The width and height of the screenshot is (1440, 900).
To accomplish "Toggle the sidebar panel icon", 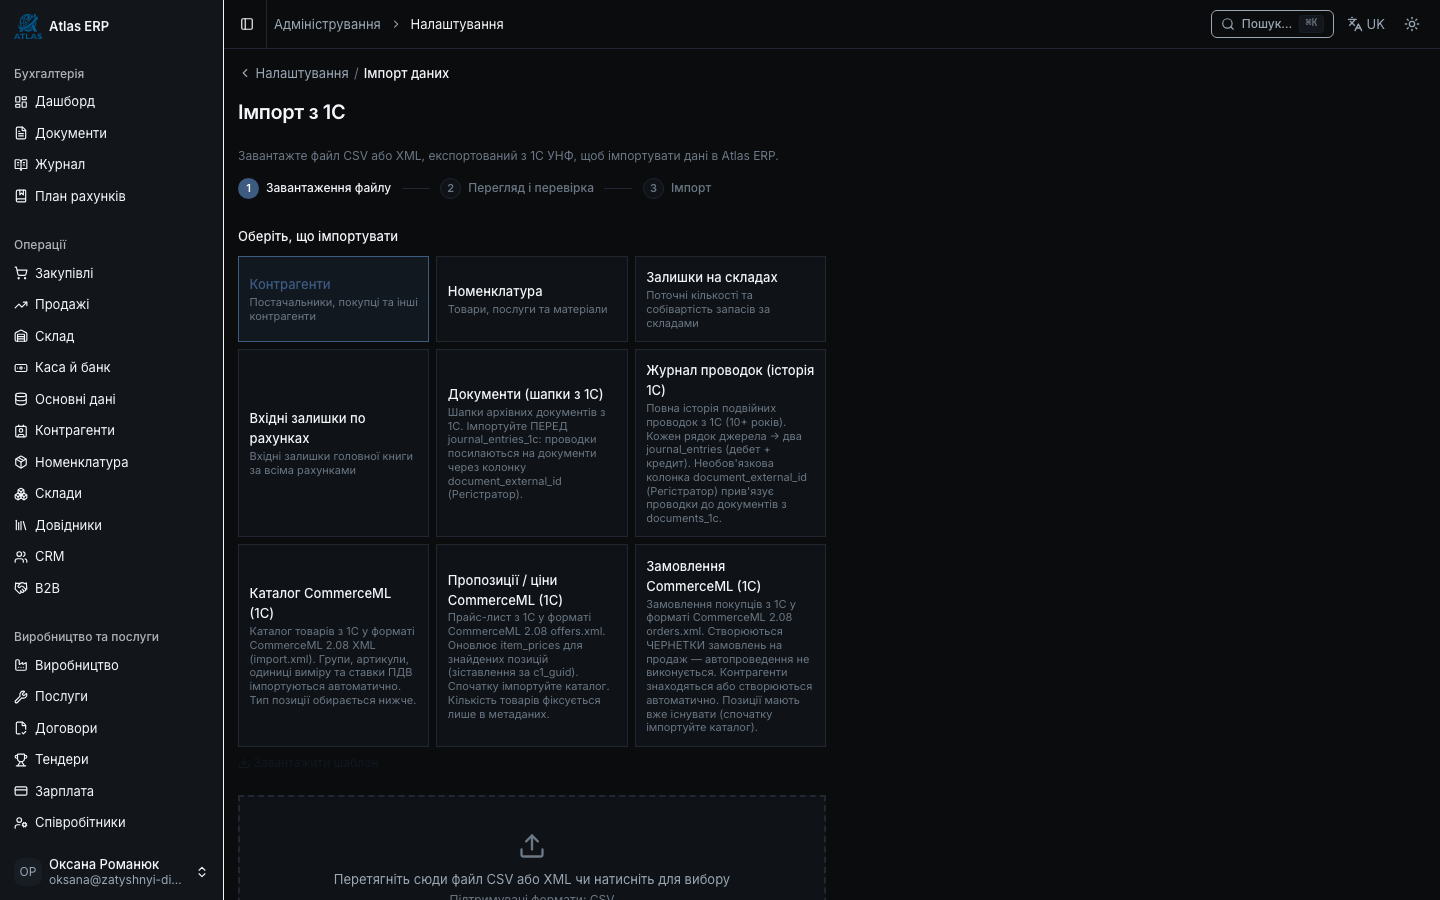I will pyautogui.click(x=247, y=24).
